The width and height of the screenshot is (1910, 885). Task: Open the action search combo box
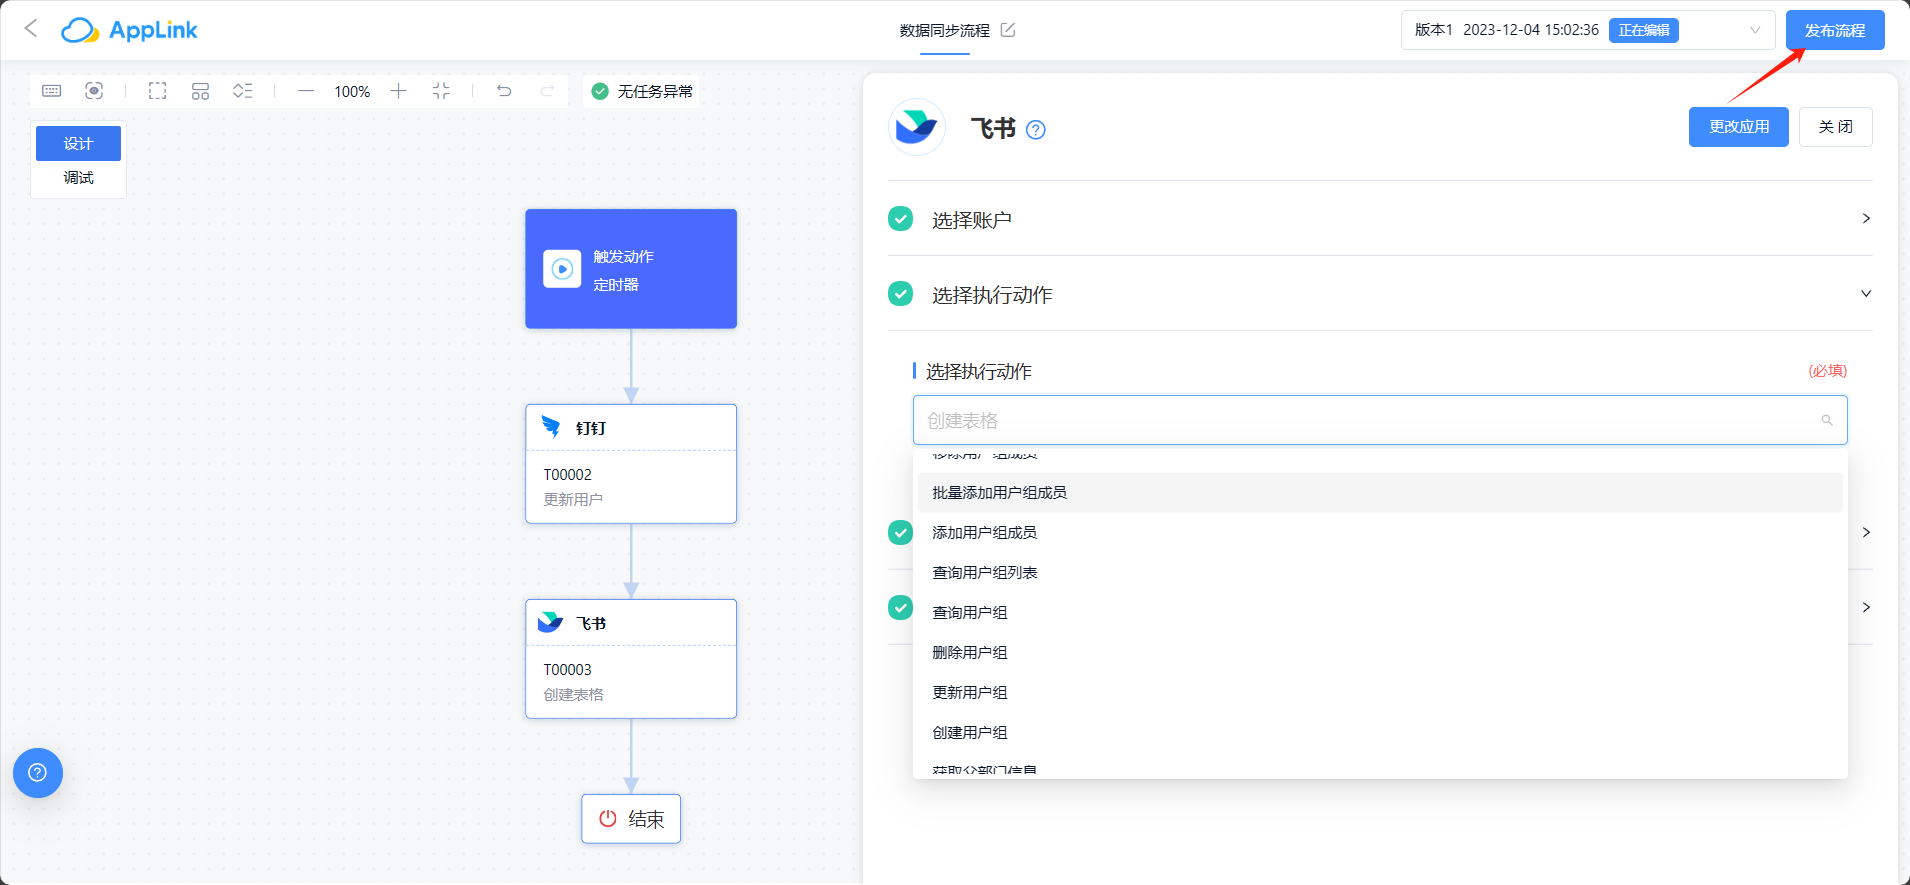[1380, 420]
